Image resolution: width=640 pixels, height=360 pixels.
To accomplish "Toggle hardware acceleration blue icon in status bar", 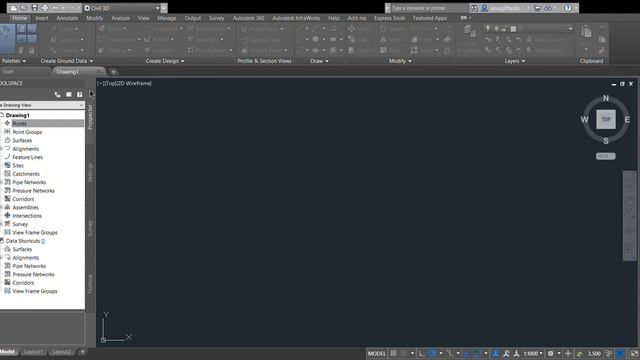I will pos(621,353).
